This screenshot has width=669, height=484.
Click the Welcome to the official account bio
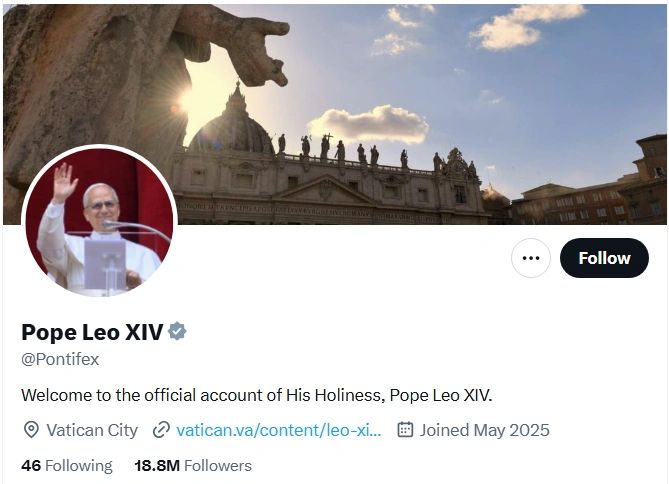pos(257,395)
